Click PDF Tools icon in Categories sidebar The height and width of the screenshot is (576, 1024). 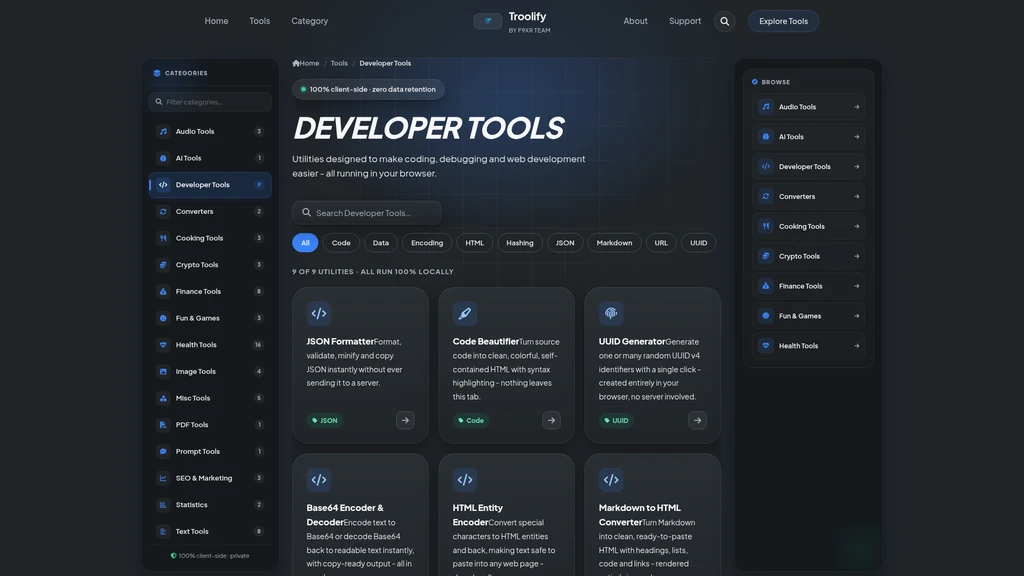tap(163, 424)
